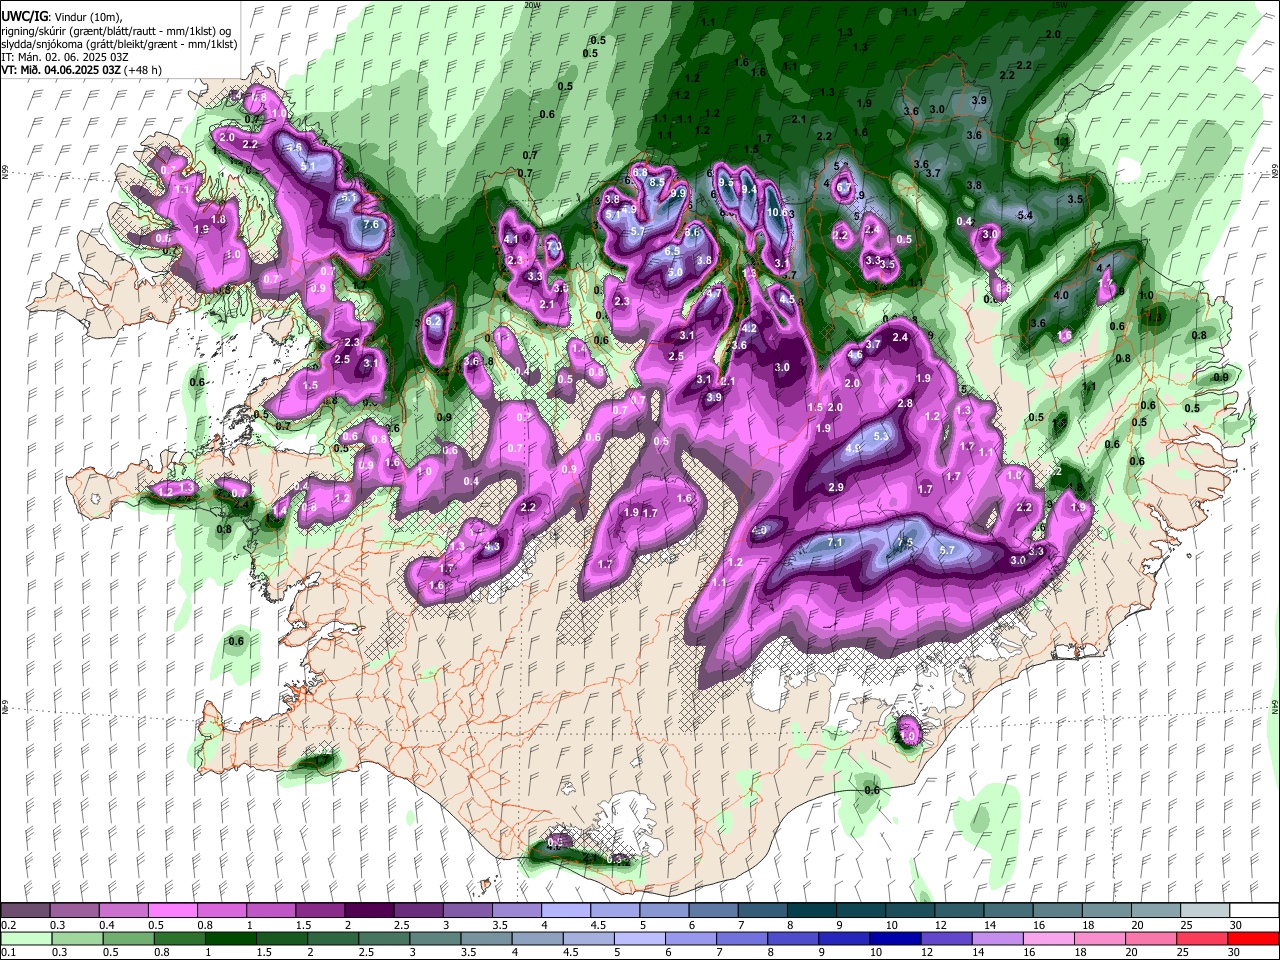Click the rain legend swatch between 0.5 and 0.8

point(128,938)
